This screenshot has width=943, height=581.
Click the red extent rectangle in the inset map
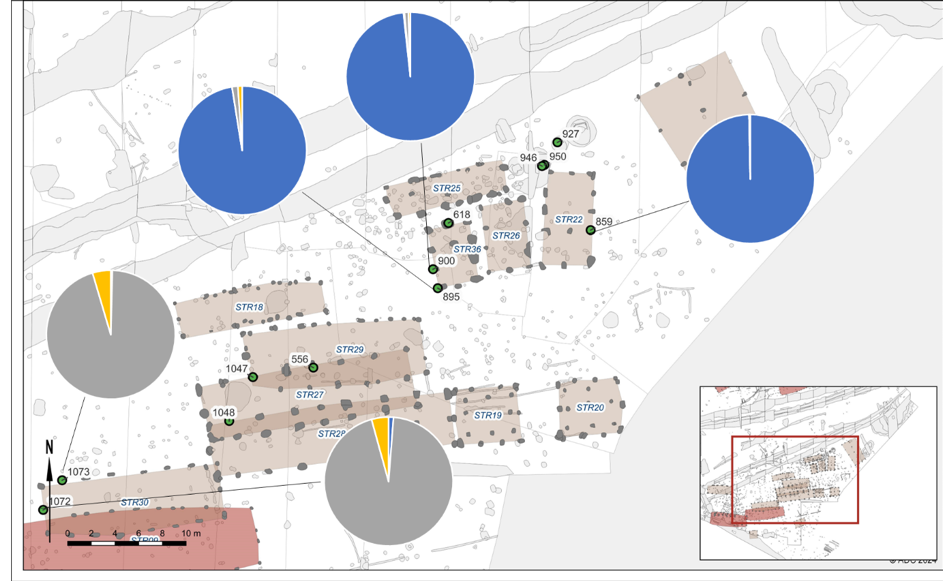794,437
